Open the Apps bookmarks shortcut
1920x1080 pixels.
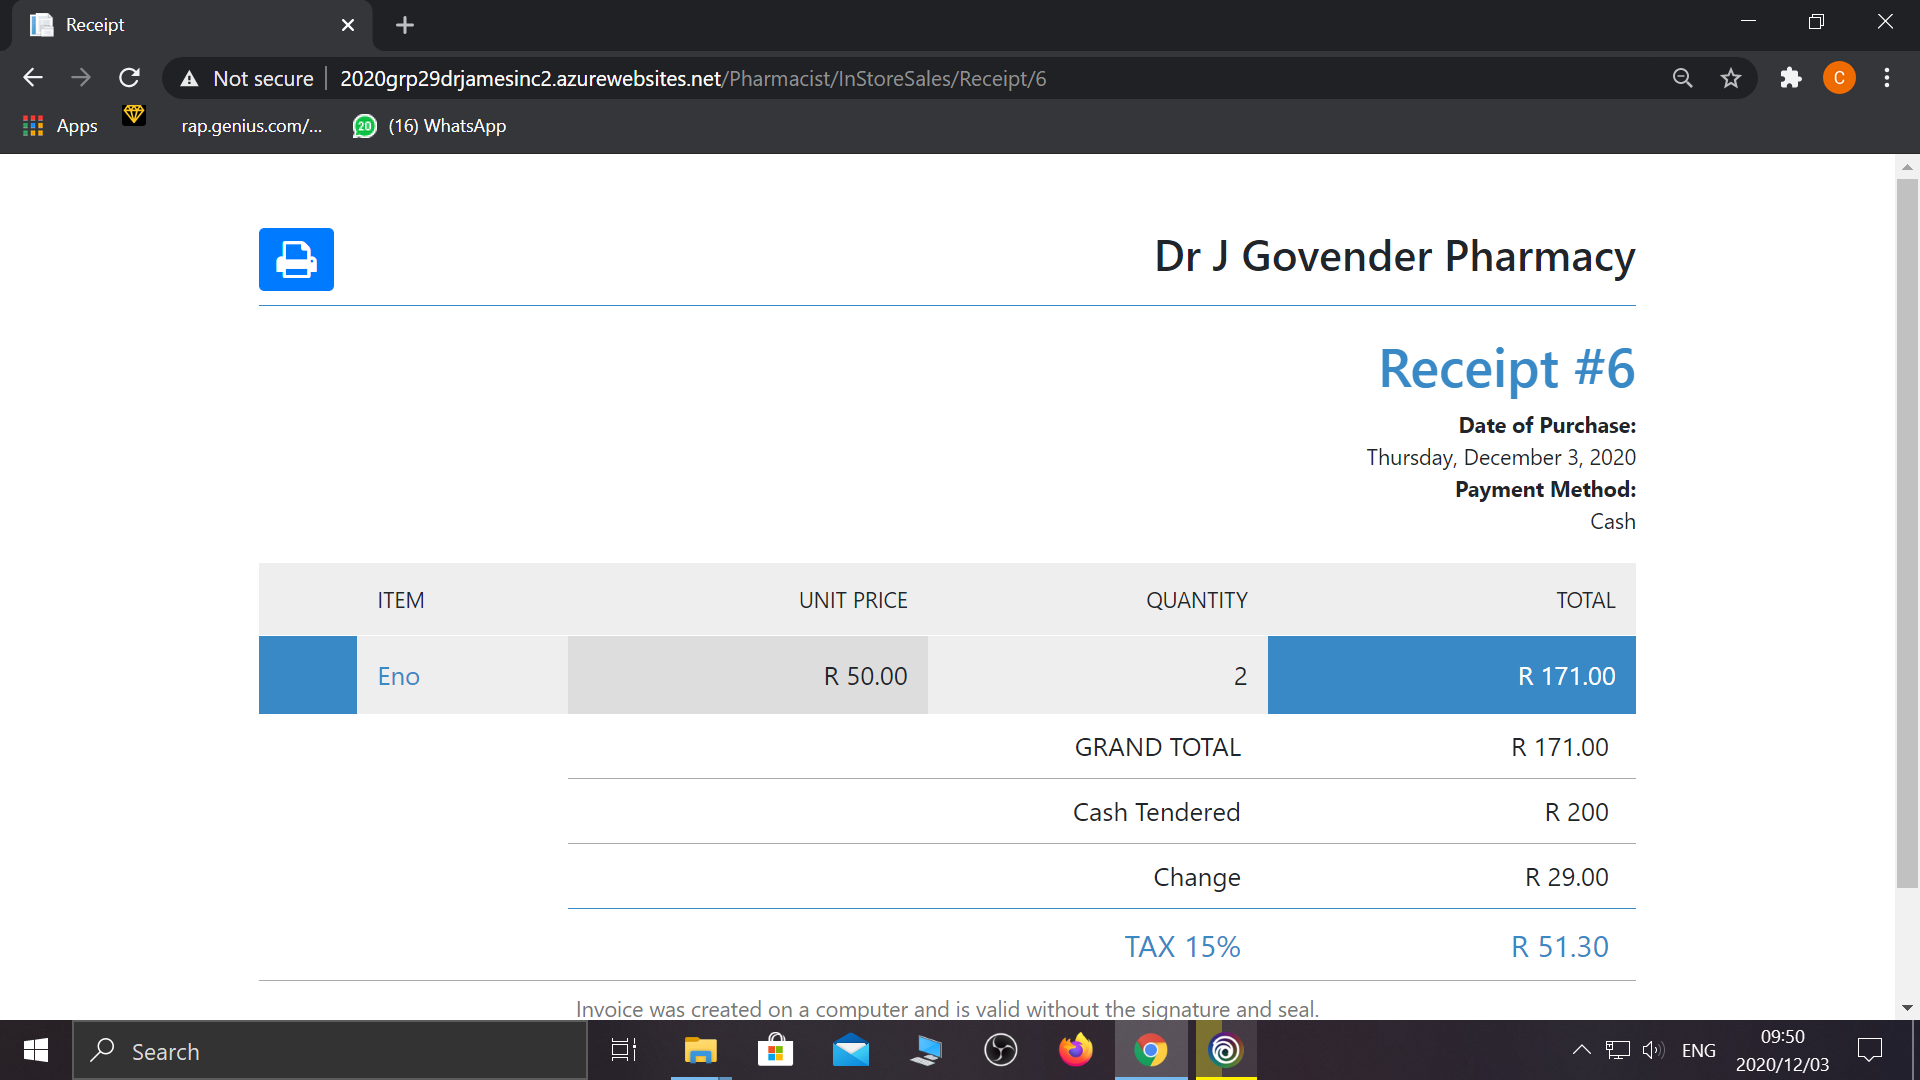coord(60,126)
